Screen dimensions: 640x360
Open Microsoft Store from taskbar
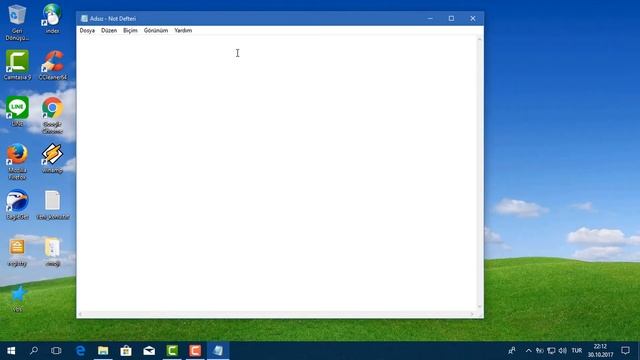[126, 351]
